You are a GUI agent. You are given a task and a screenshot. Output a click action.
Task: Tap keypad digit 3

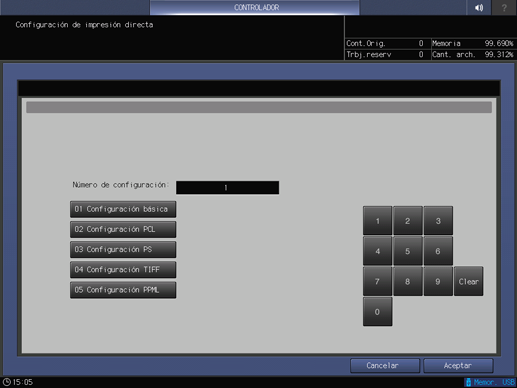[x=438, y=221]
